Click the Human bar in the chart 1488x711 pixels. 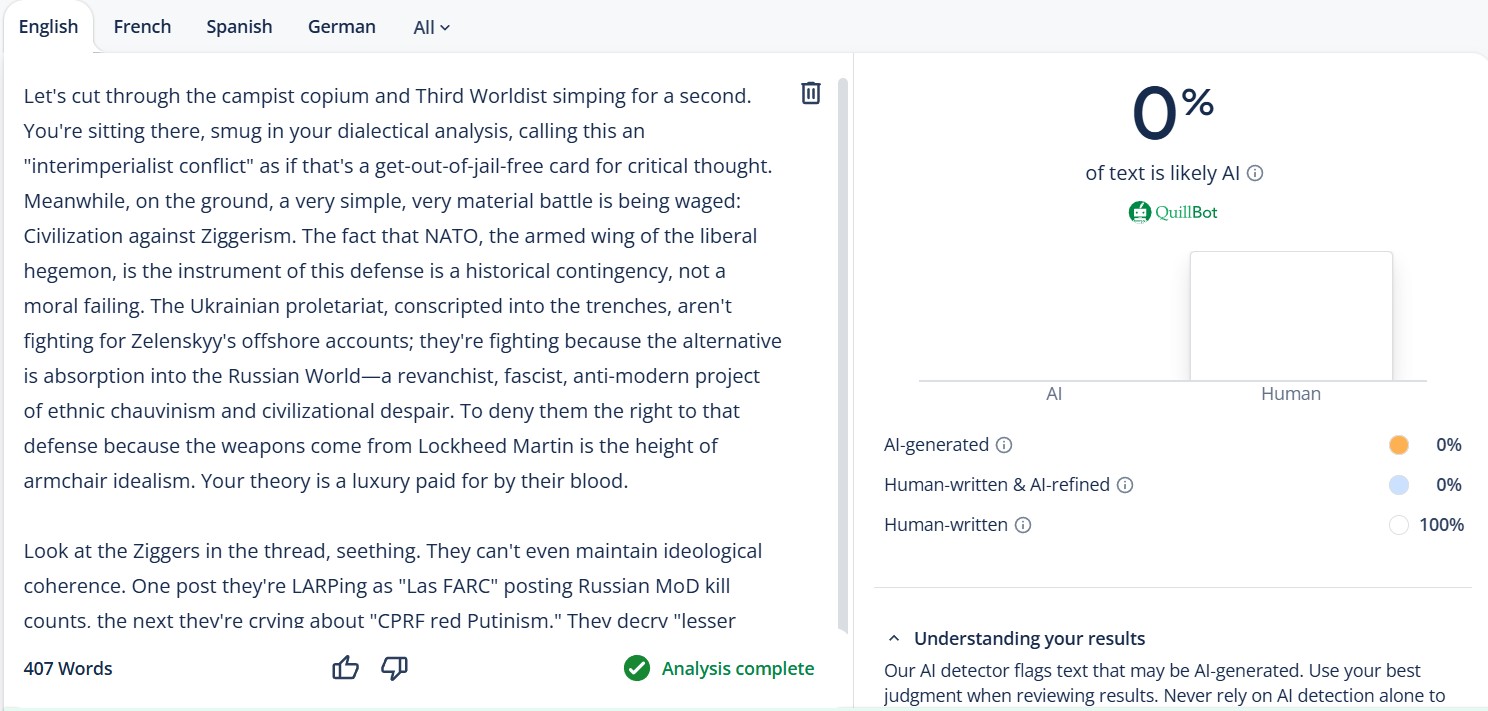click(1290, 316)
